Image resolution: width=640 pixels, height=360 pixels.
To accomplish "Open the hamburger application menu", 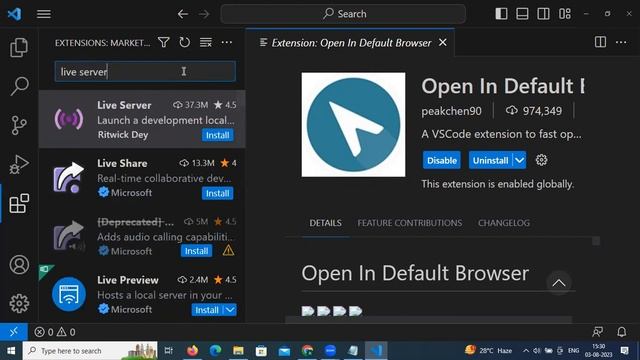I will pos(44,14).
